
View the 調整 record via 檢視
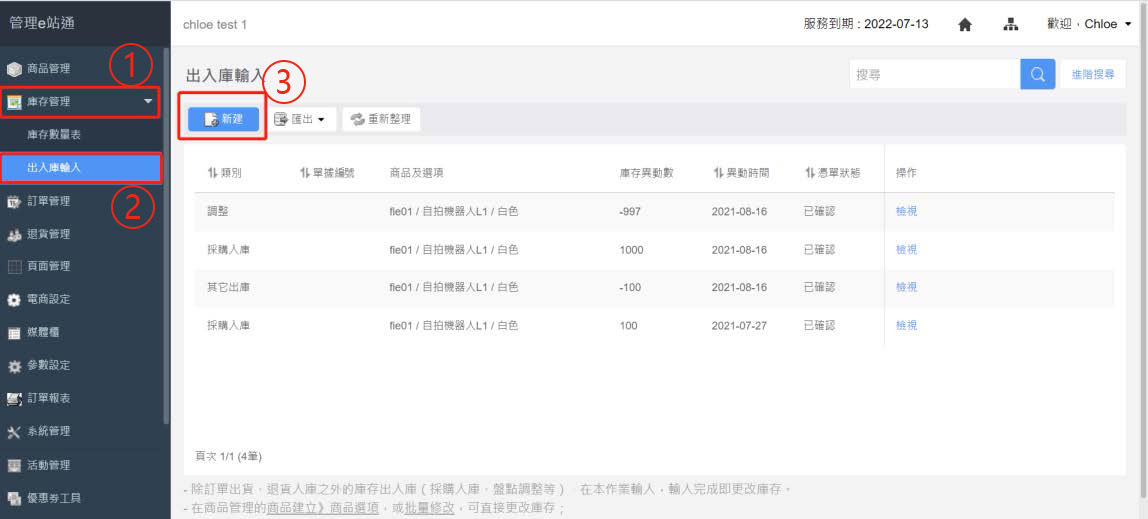coord(906,212)
